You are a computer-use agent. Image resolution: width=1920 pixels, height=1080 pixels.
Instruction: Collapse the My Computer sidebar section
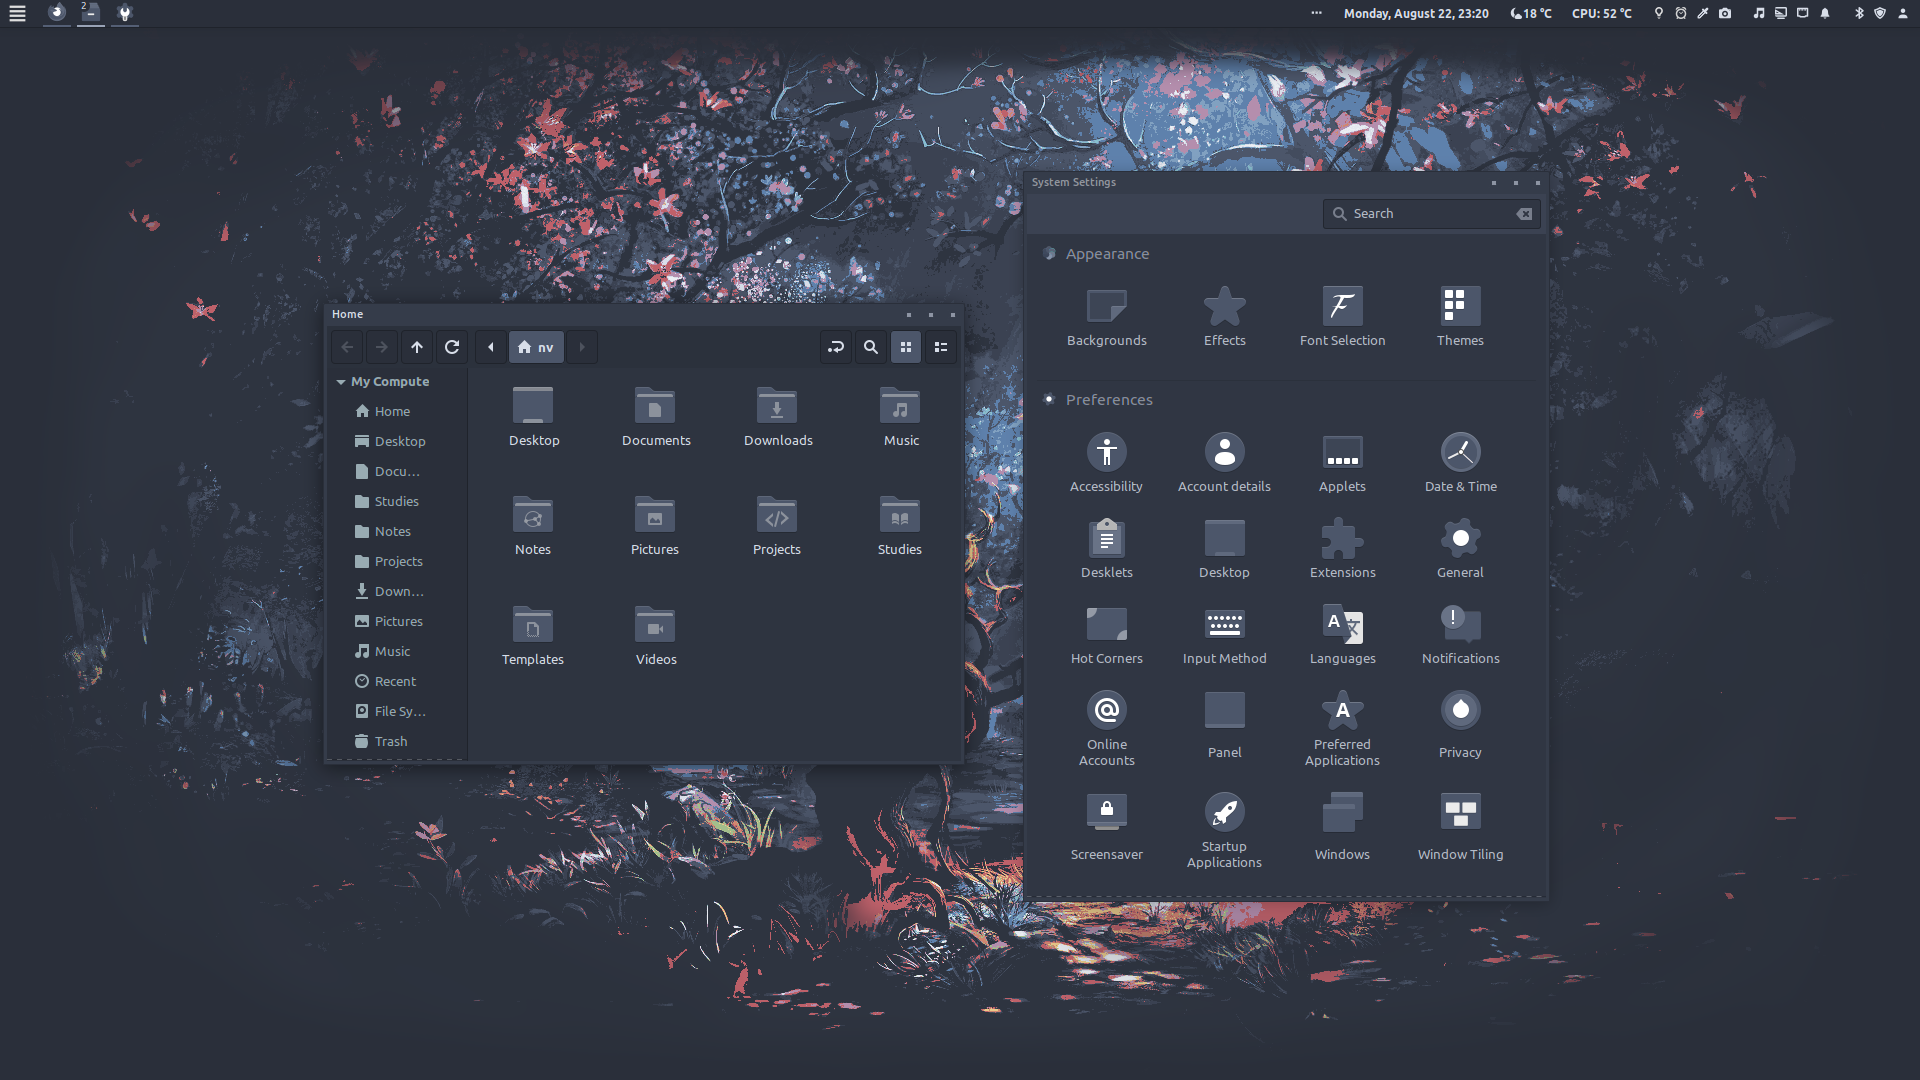tap(341, 382)
